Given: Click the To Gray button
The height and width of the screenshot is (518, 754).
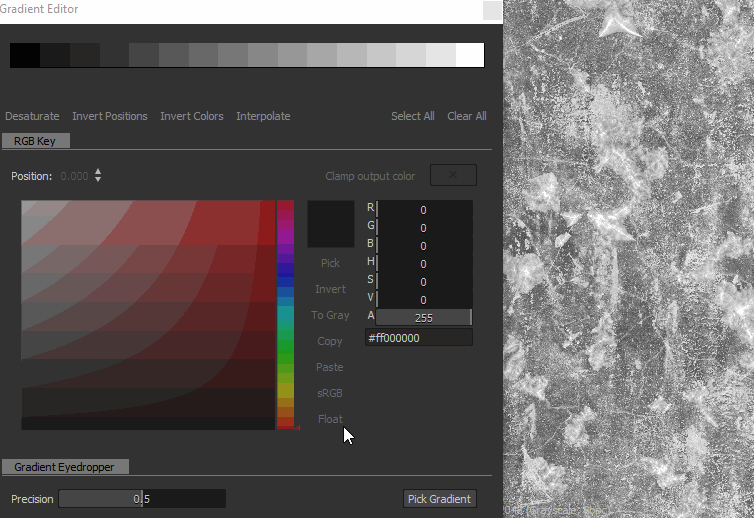Looking at the screenshot, I should [x=330, y=315].
